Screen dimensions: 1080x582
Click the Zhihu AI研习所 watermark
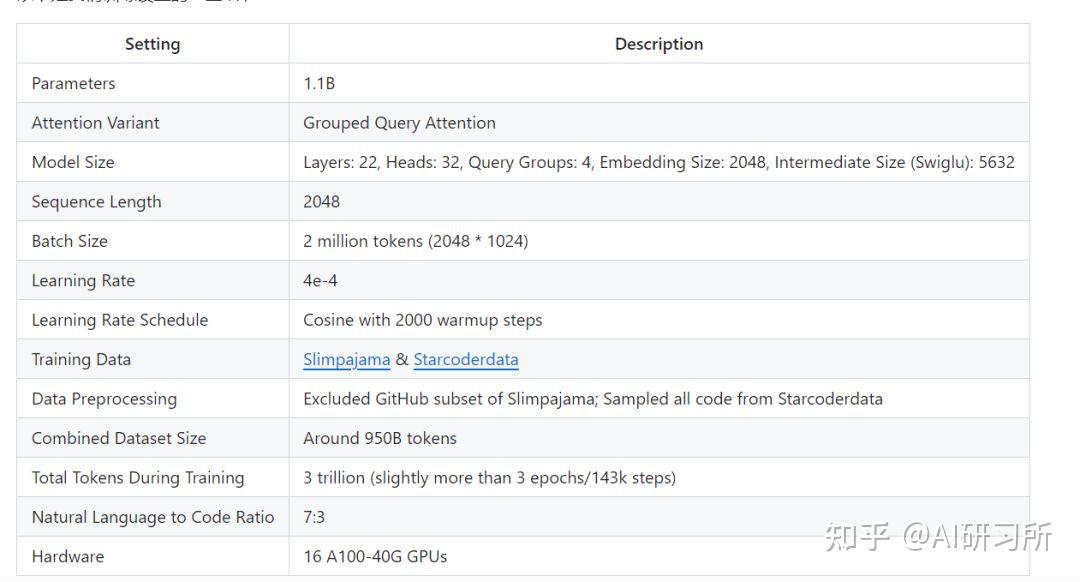(x=937, y=537)
